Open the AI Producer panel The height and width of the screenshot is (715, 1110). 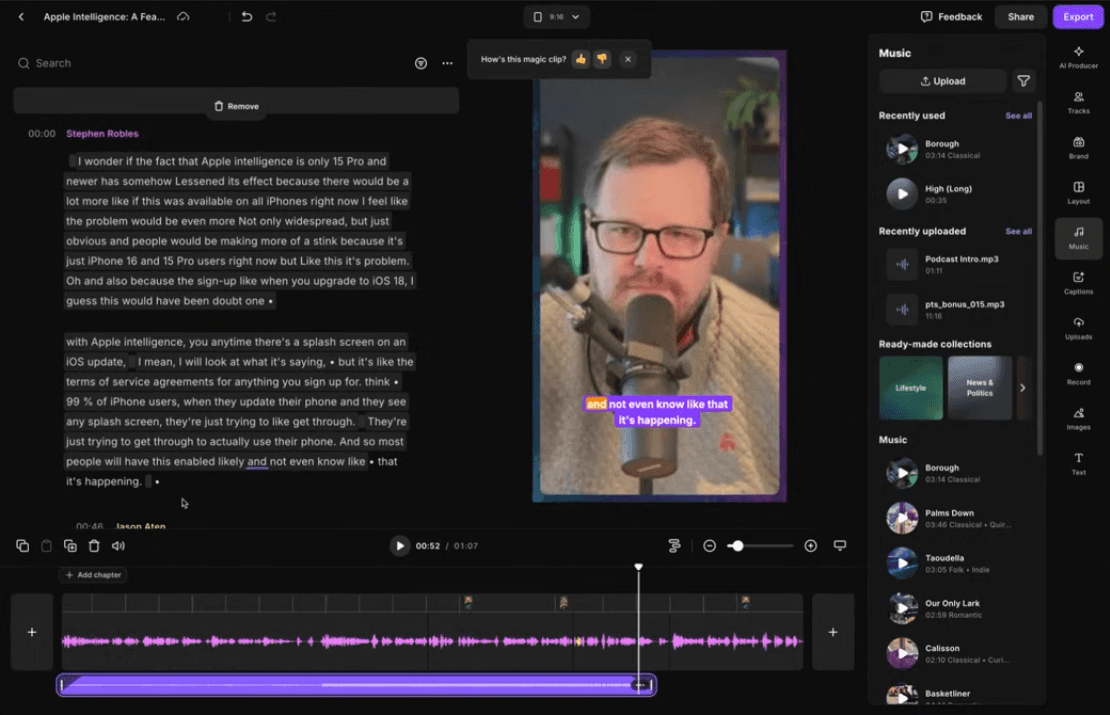(1078, 57)
